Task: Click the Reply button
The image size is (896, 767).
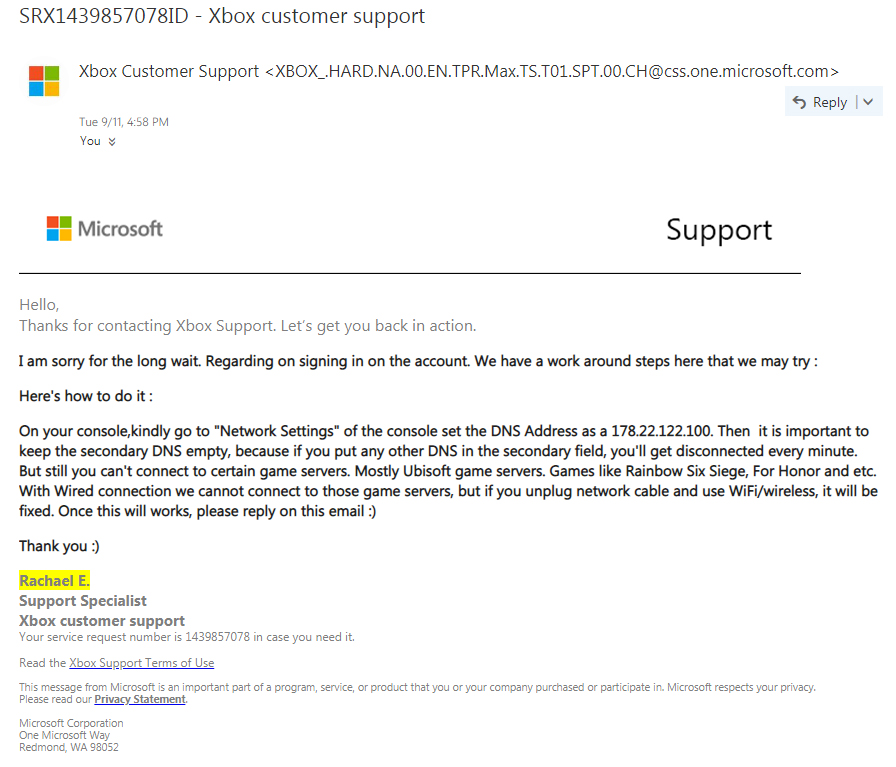Action: pos(819,102)
